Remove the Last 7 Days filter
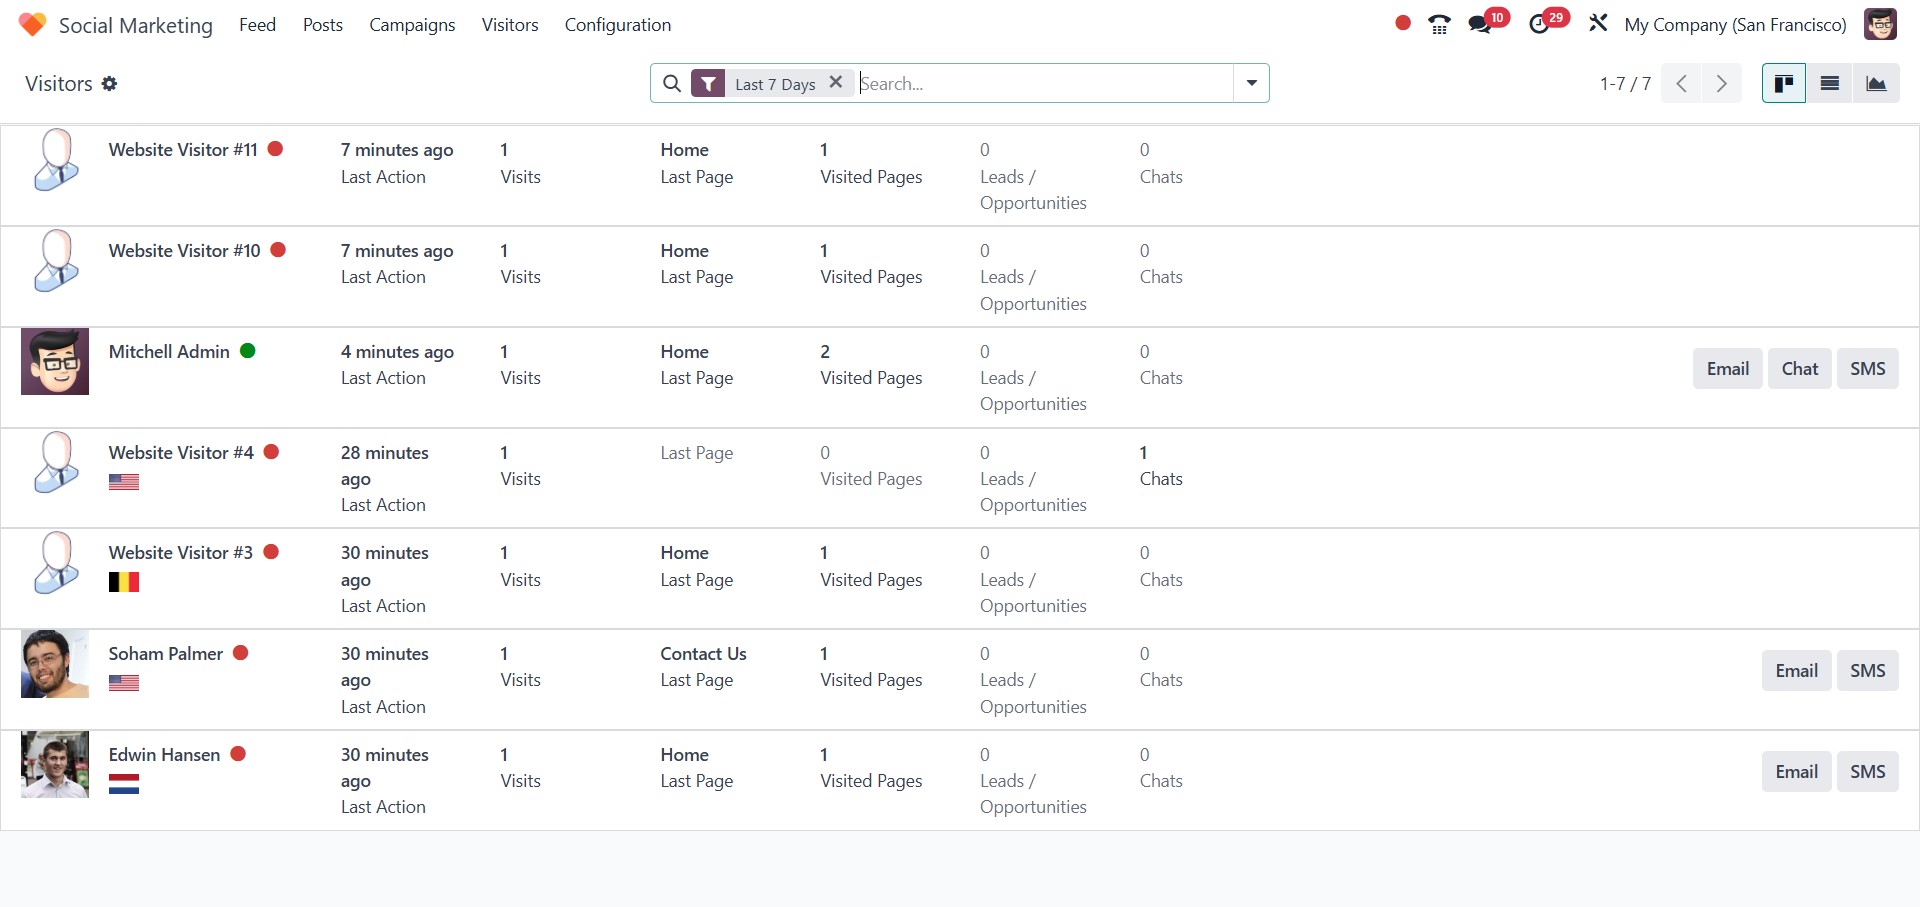The height and width of the screenshot is (907, 1920). pyautogui.click(x=836, y=83)
